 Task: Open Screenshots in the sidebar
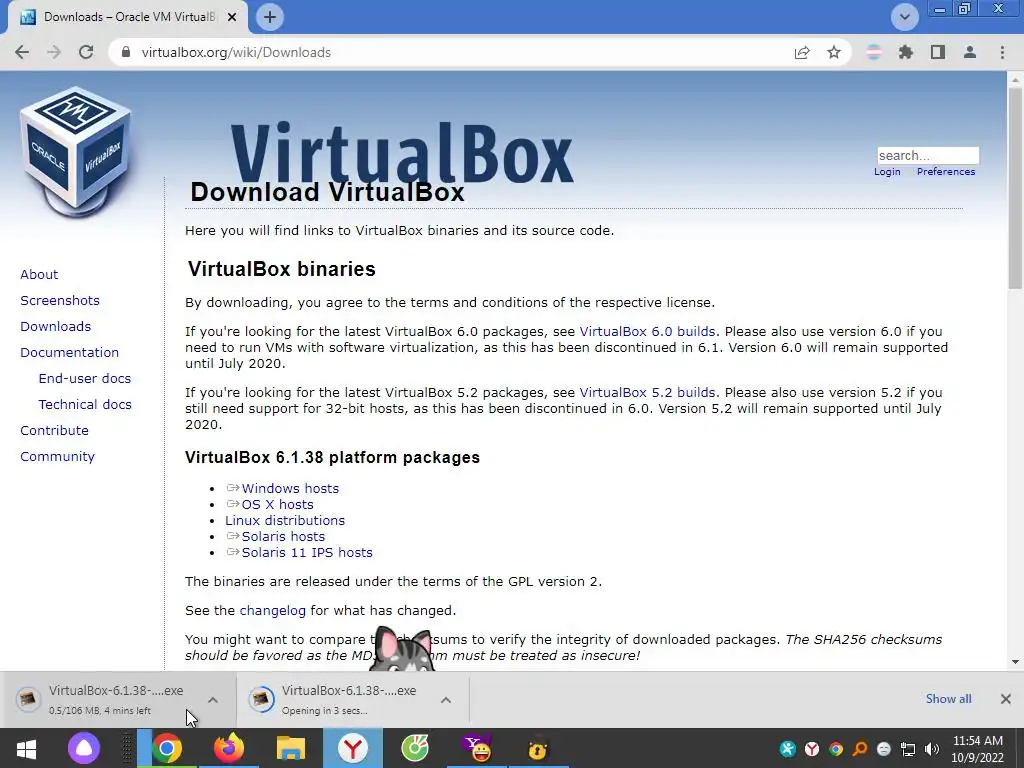point(60,300)
